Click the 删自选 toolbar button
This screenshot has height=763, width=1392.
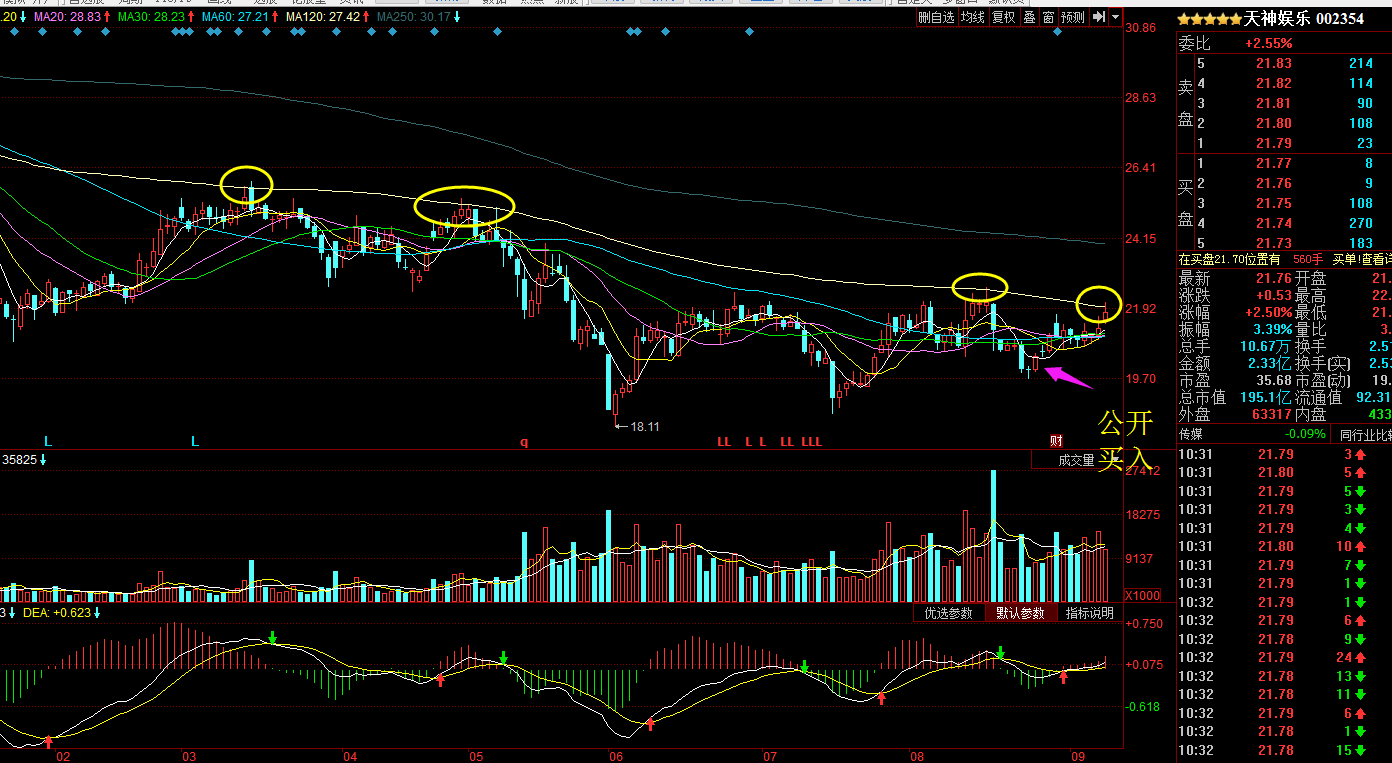tap(936, 17)
